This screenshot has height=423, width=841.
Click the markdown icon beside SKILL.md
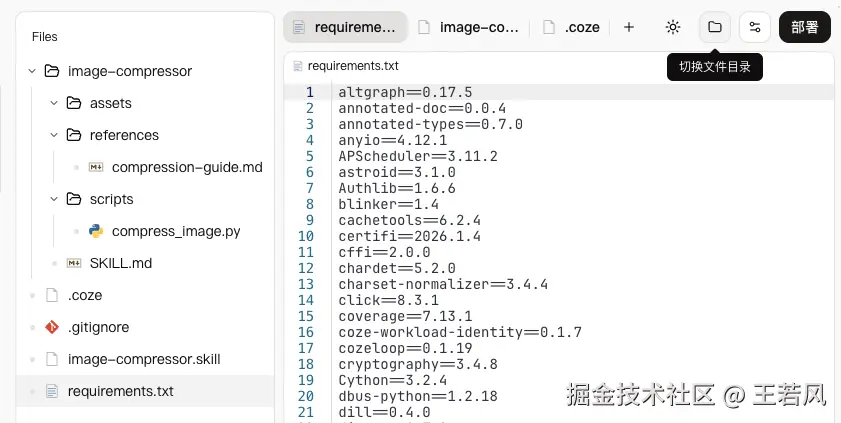(x=73, y=263)
